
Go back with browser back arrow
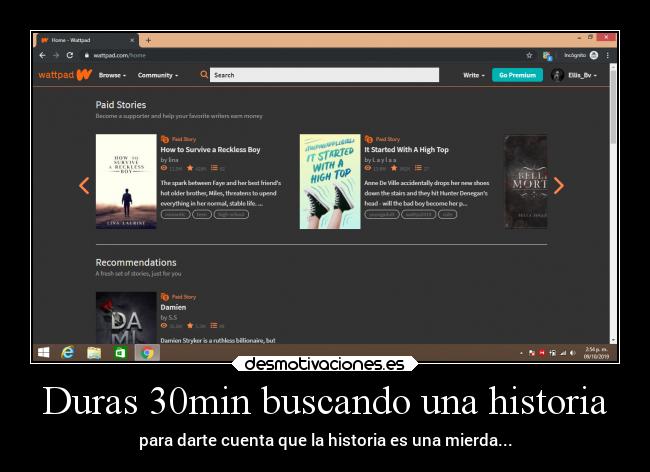(42, 55)
